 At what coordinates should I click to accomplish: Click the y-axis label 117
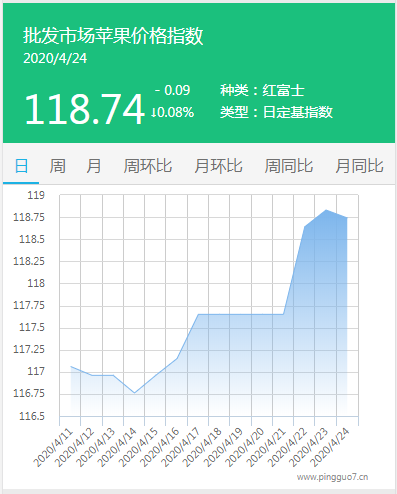tap(36, 371)
